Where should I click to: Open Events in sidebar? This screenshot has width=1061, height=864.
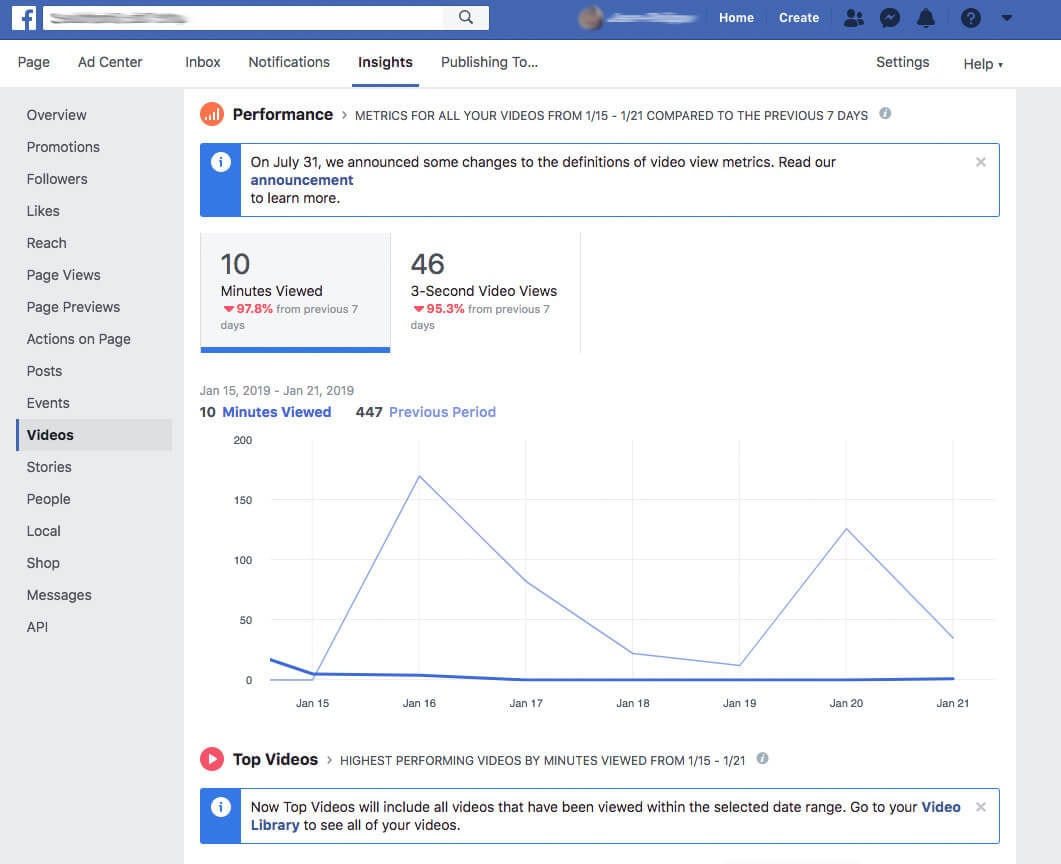coord(48,403)
